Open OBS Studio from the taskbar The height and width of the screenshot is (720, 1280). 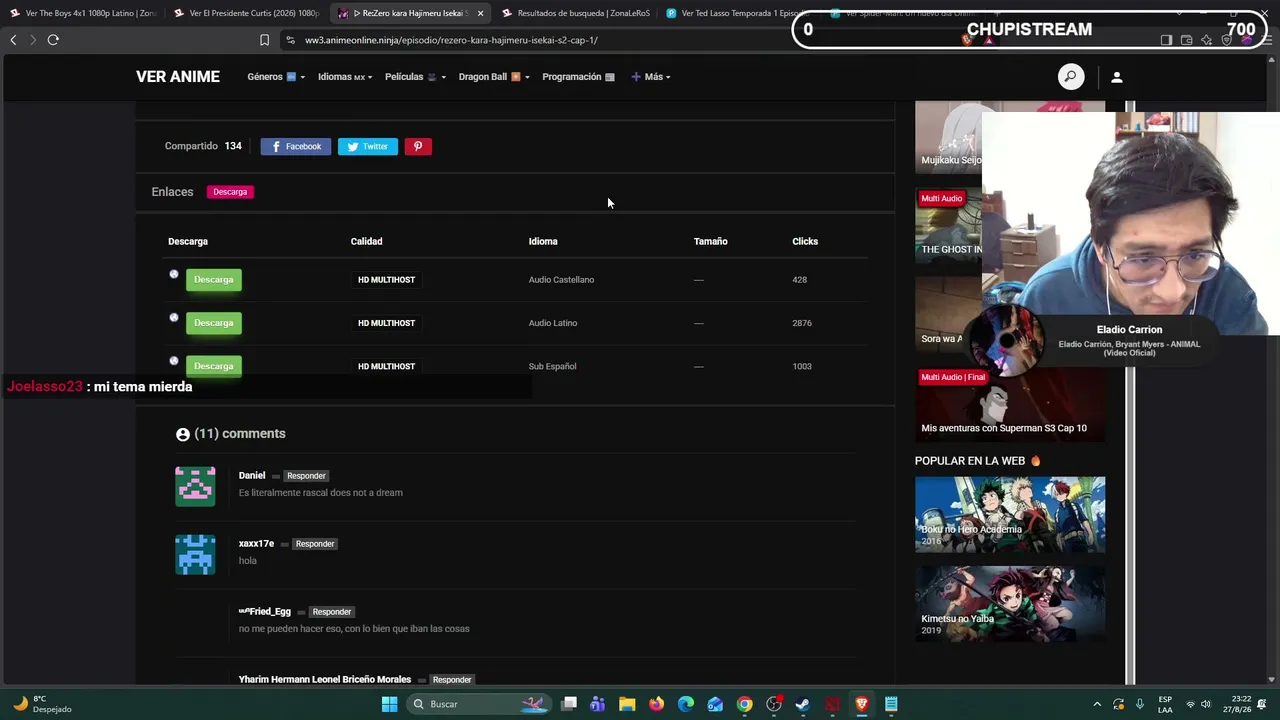tap(774, 704)
